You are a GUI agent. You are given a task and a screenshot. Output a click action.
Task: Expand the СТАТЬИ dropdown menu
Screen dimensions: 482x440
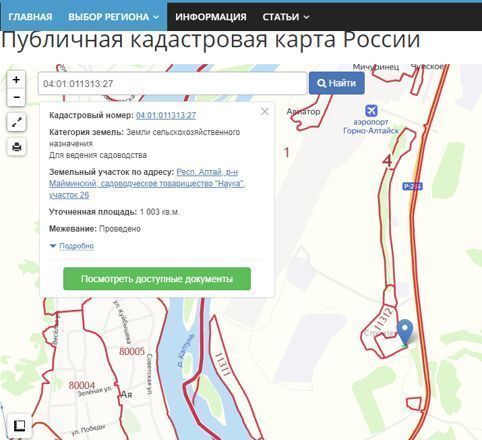[x=286, y=17]
